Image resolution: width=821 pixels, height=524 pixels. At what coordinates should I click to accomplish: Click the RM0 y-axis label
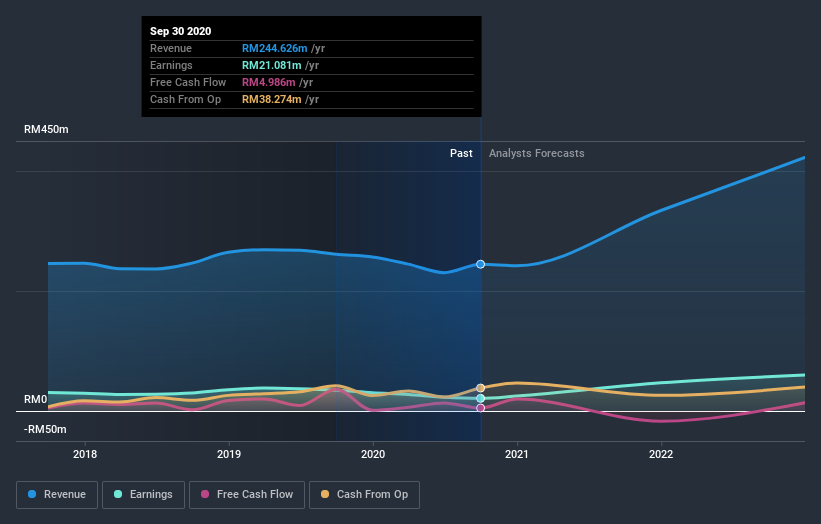36,399
